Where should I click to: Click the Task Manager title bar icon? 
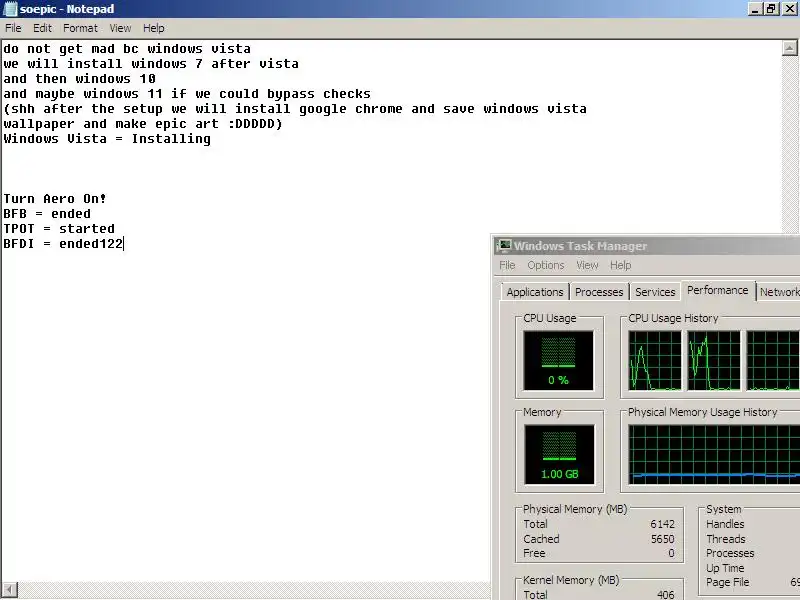(504, 246)
